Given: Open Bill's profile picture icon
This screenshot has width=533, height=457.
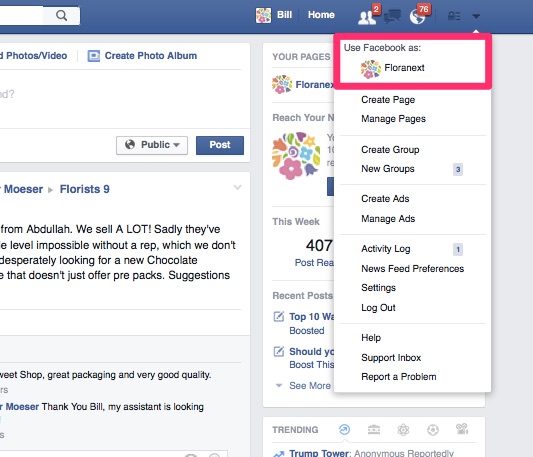Looking at the screenshot, I should click(263, 15).
